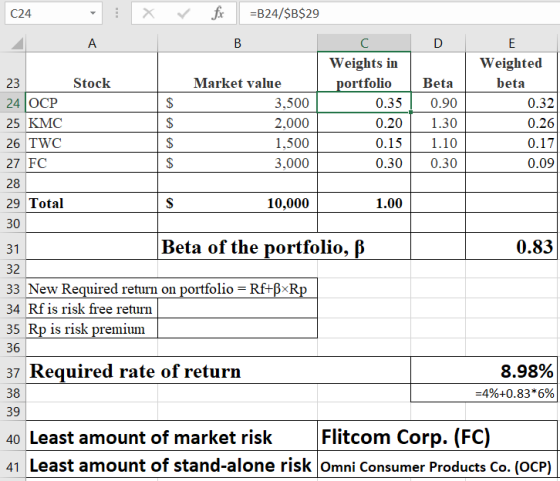Select row 31 header
Viewport: 560px width, 481px height.
point(13,247)
